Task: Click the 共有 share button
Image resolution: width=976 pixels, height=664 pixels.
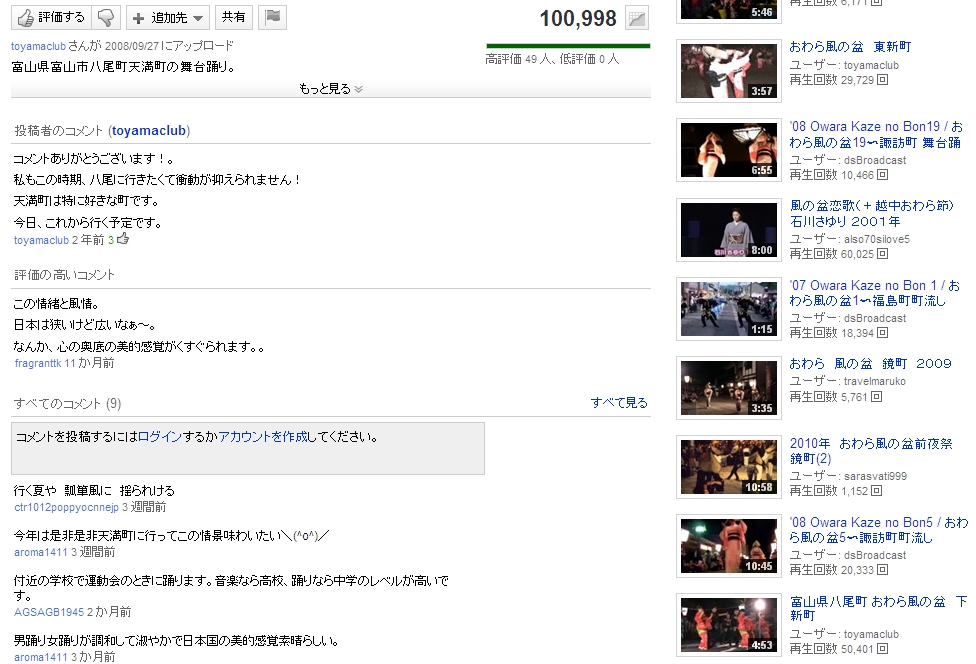Action: [x=234, y=18]
